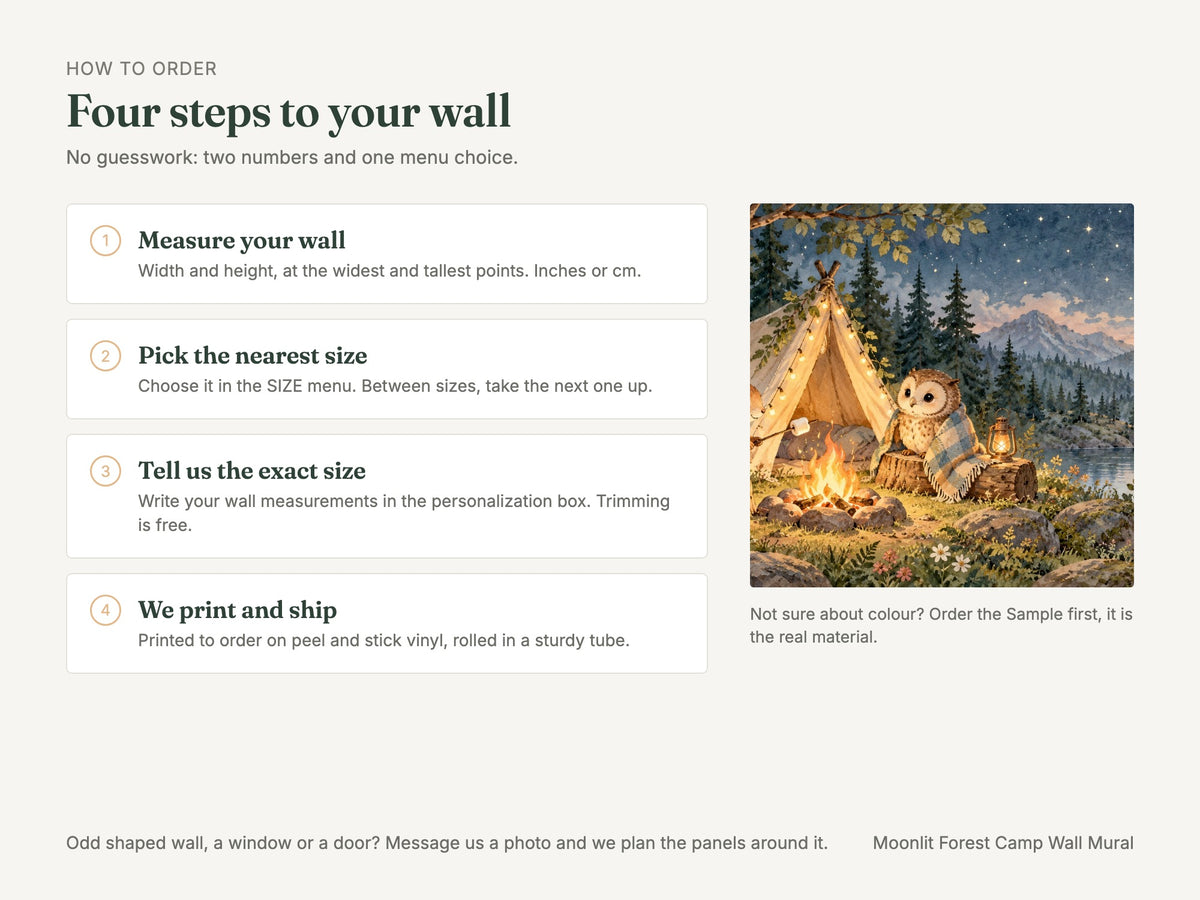
Task: Click the 'Four steps to your wall' title
Action: [289, 111]
